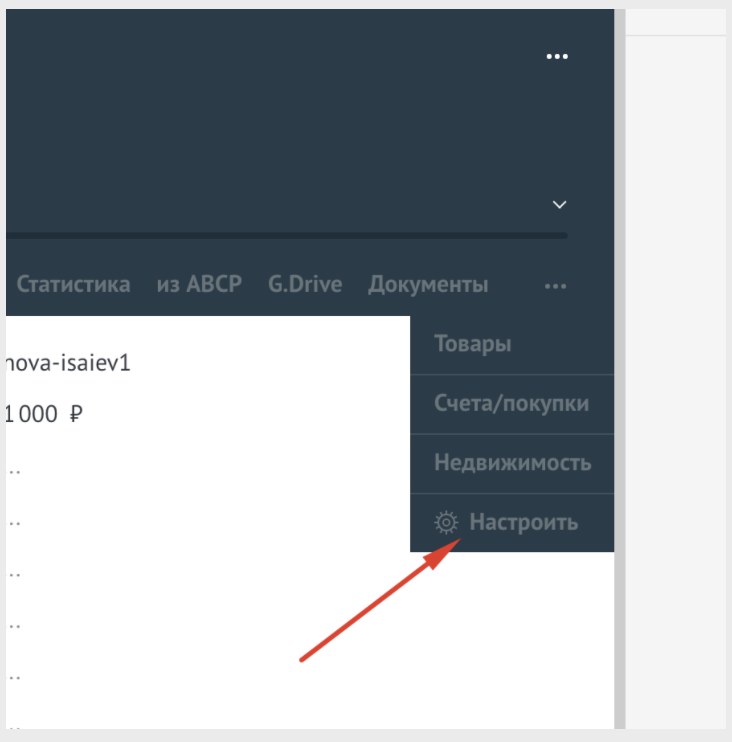Go to the Документы tab
Viewport: 732px width, 742px height.
click(428, 284)
